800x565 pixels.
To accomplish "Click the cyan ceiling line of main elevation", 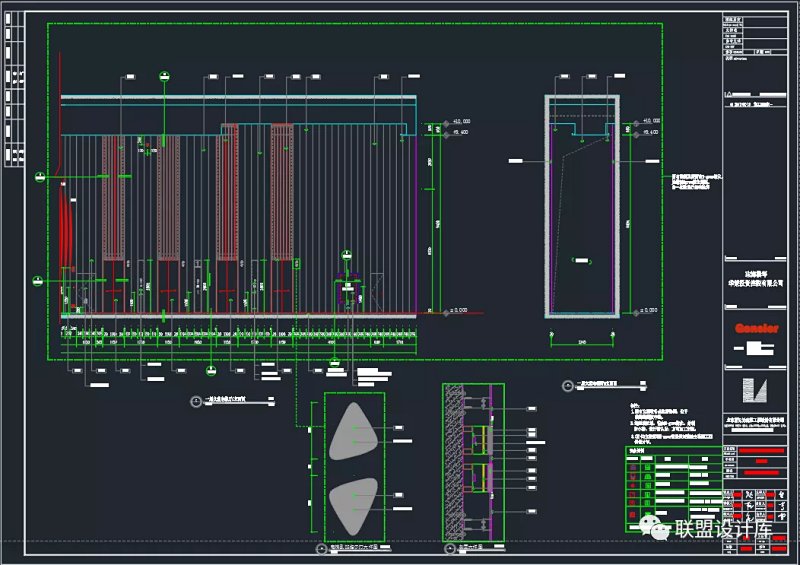I will [238, 97].
